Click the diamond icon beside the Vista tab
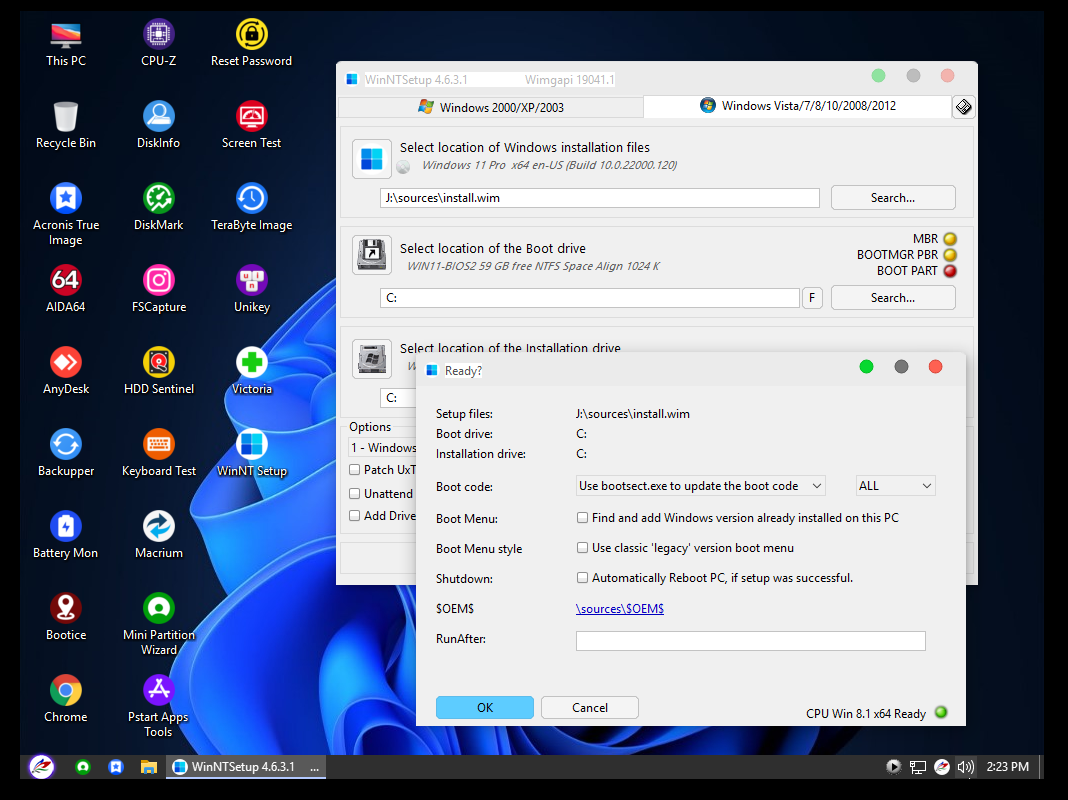This screenshot has height=800, width=1068. 963,107
